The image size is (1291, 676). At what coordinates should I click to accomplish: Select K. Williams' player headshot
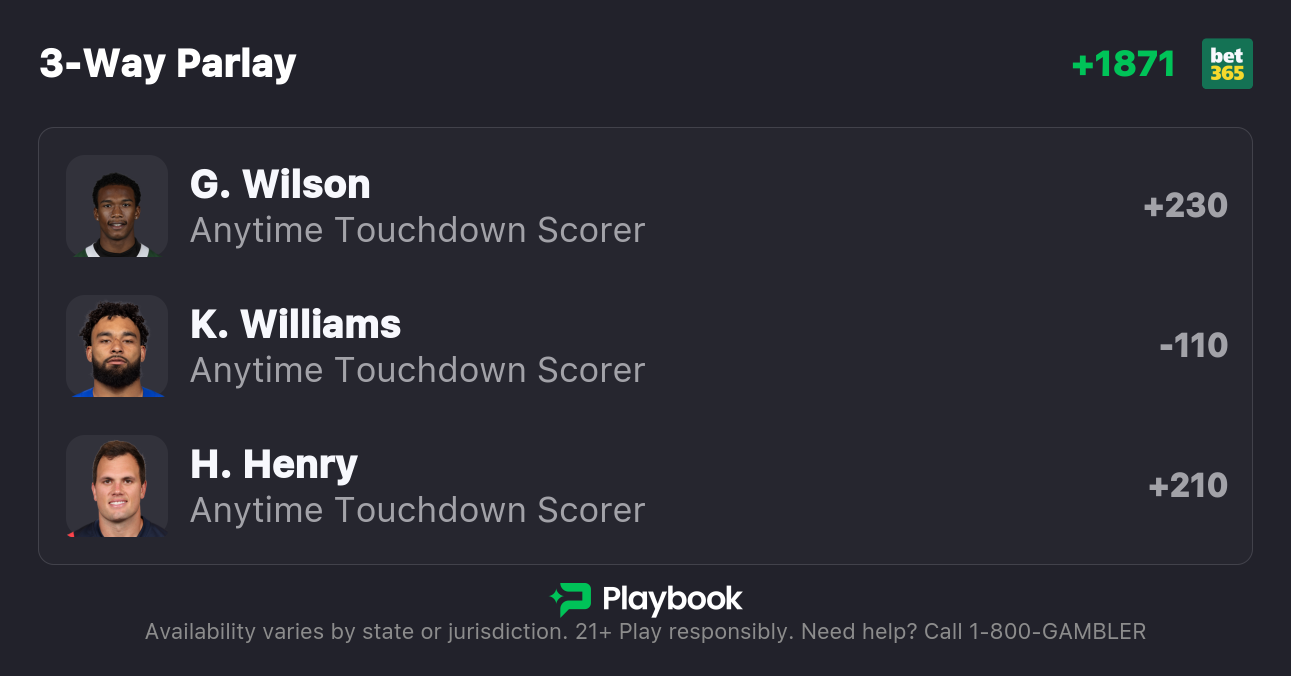coord(117,346)
